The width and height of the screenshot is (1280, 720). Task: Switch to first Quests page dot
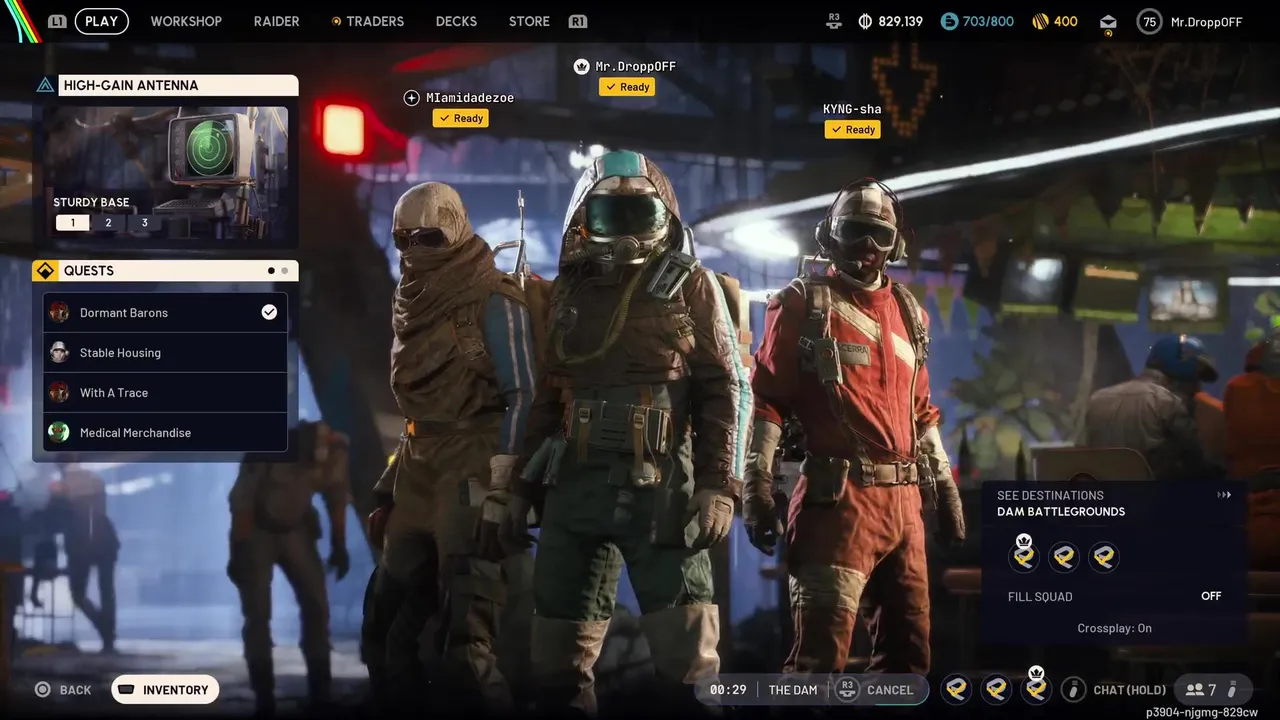click(271, 271)
